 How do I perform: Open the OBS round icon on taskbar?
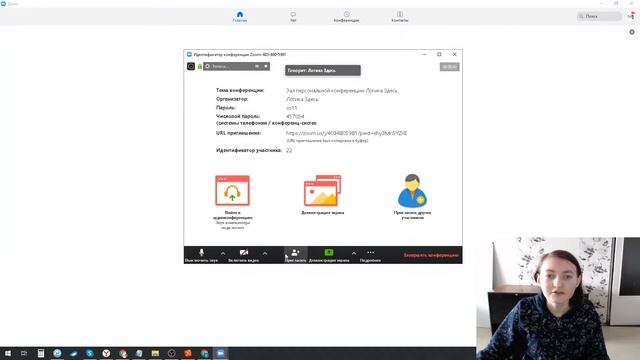tap(171, 353)
